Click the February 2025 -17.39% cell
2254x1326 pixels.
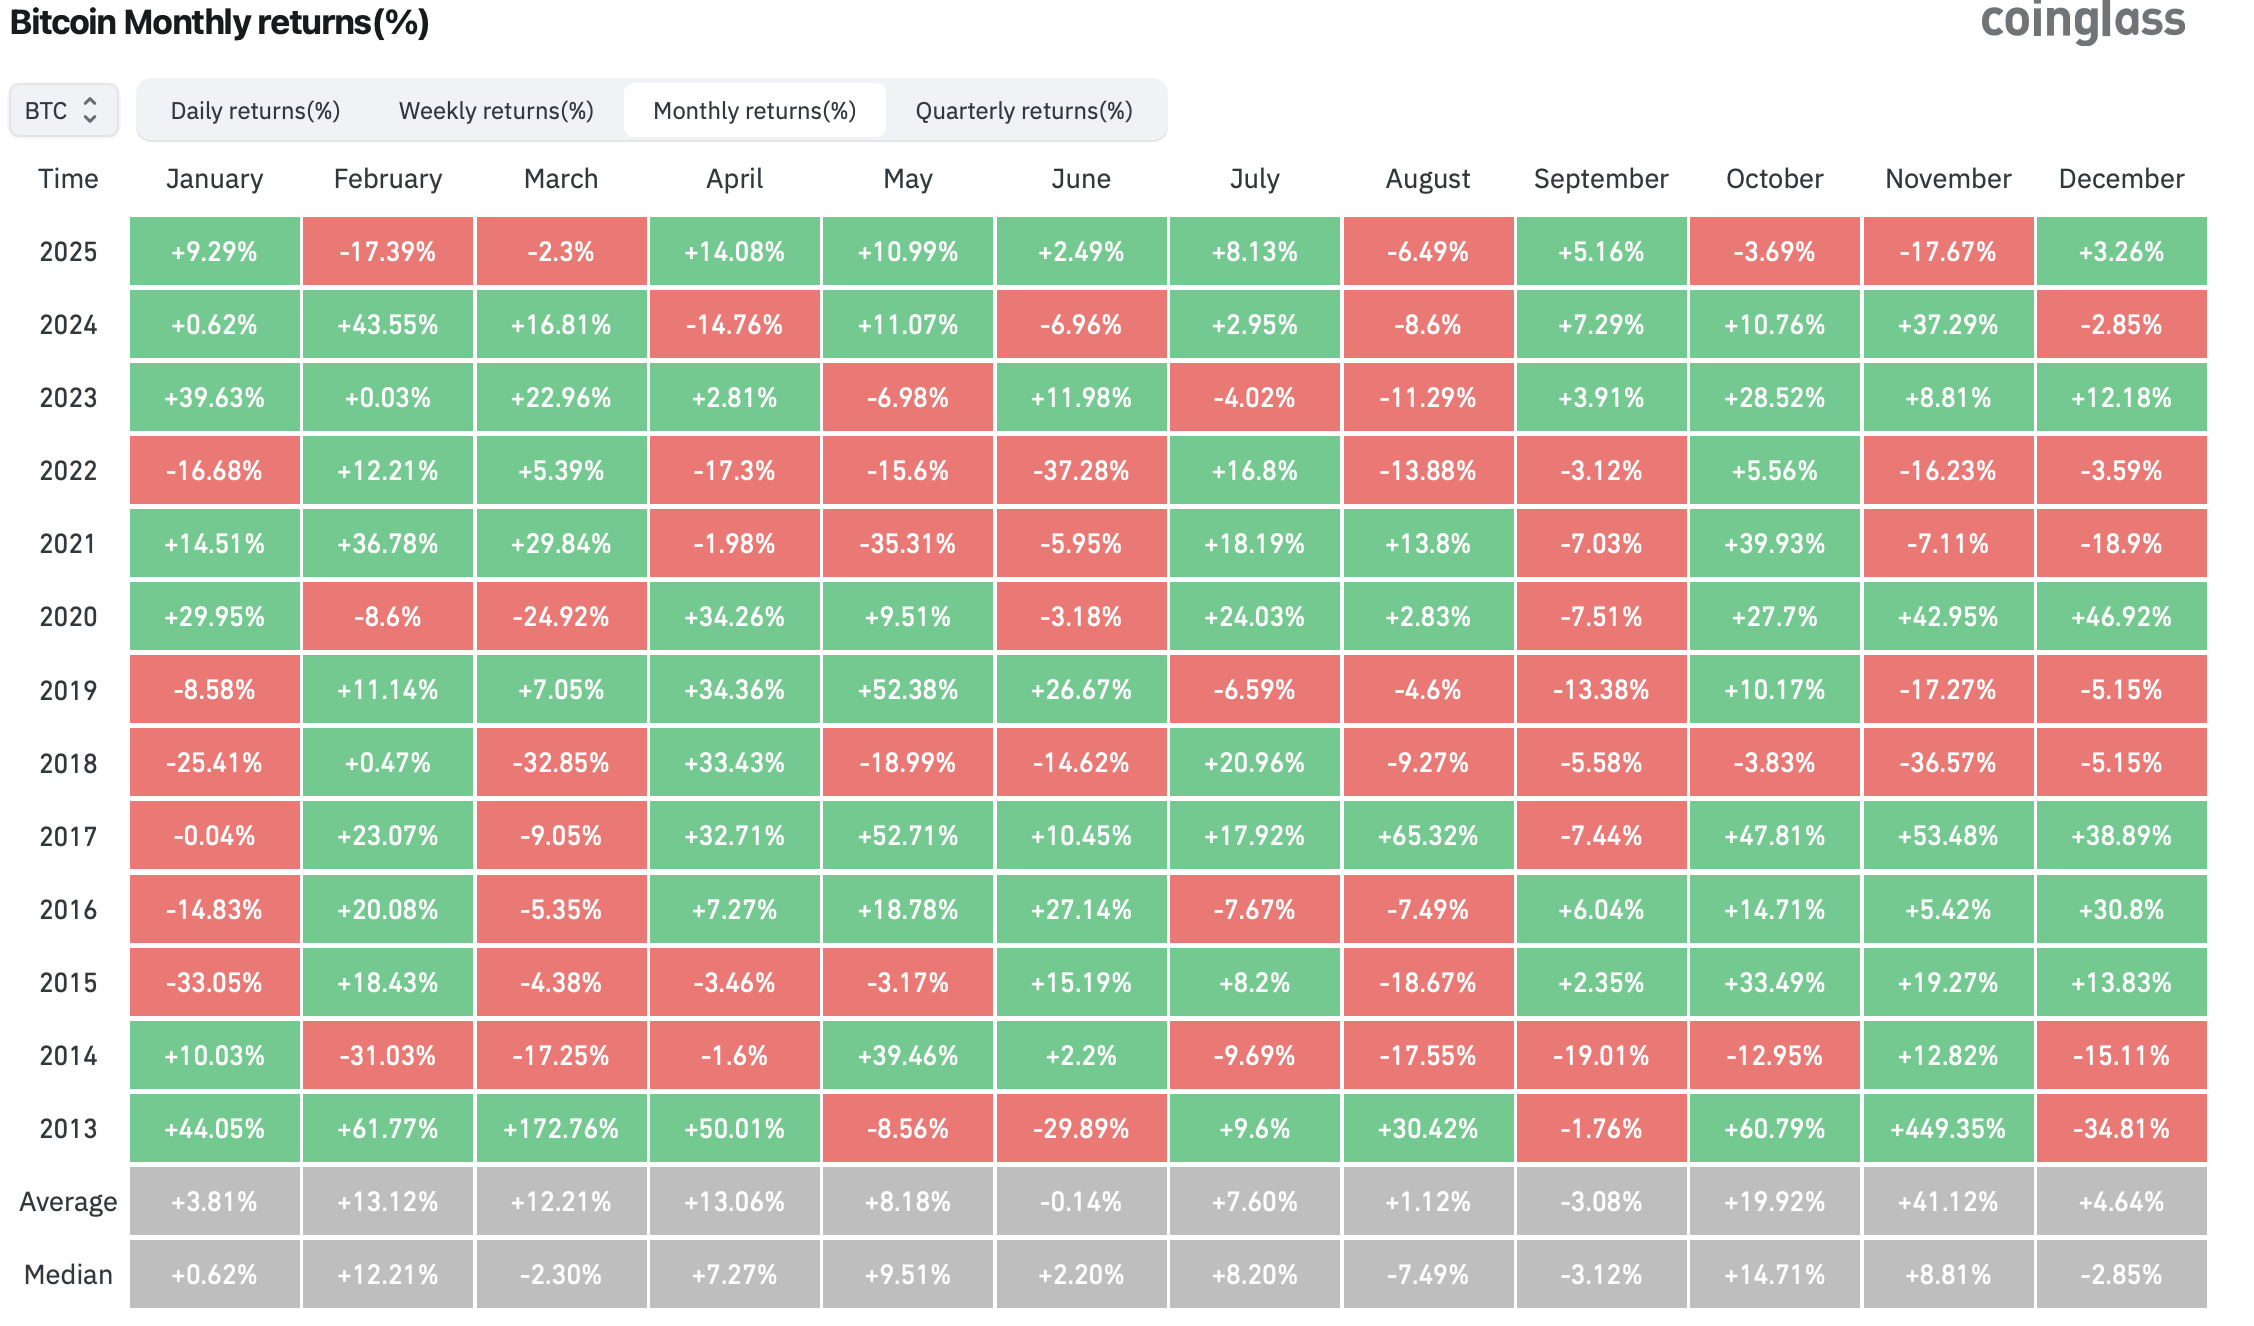[387, 252]
